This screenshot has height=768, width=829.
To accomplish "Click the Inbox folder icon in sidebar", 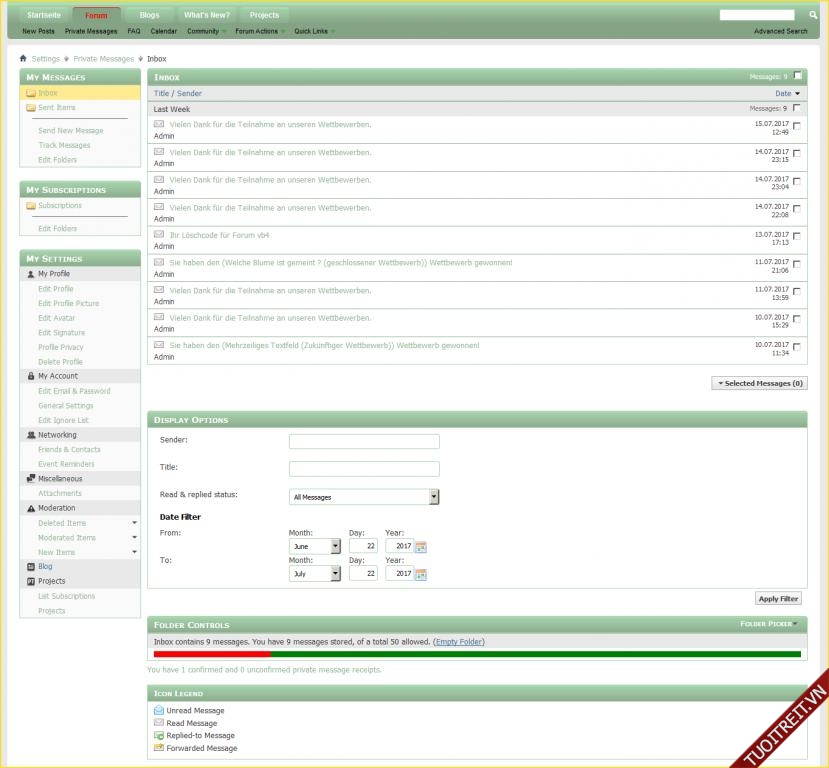I will pyautogui.click(x=31, y=93).
